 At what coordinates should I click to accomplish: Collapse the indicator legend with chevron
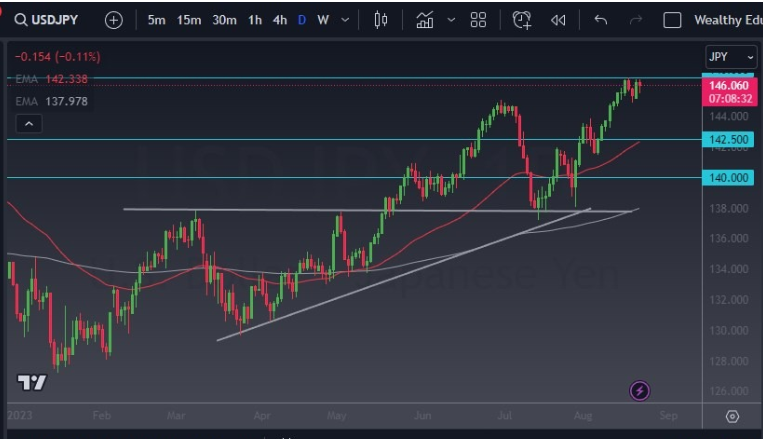click(29, 124)
